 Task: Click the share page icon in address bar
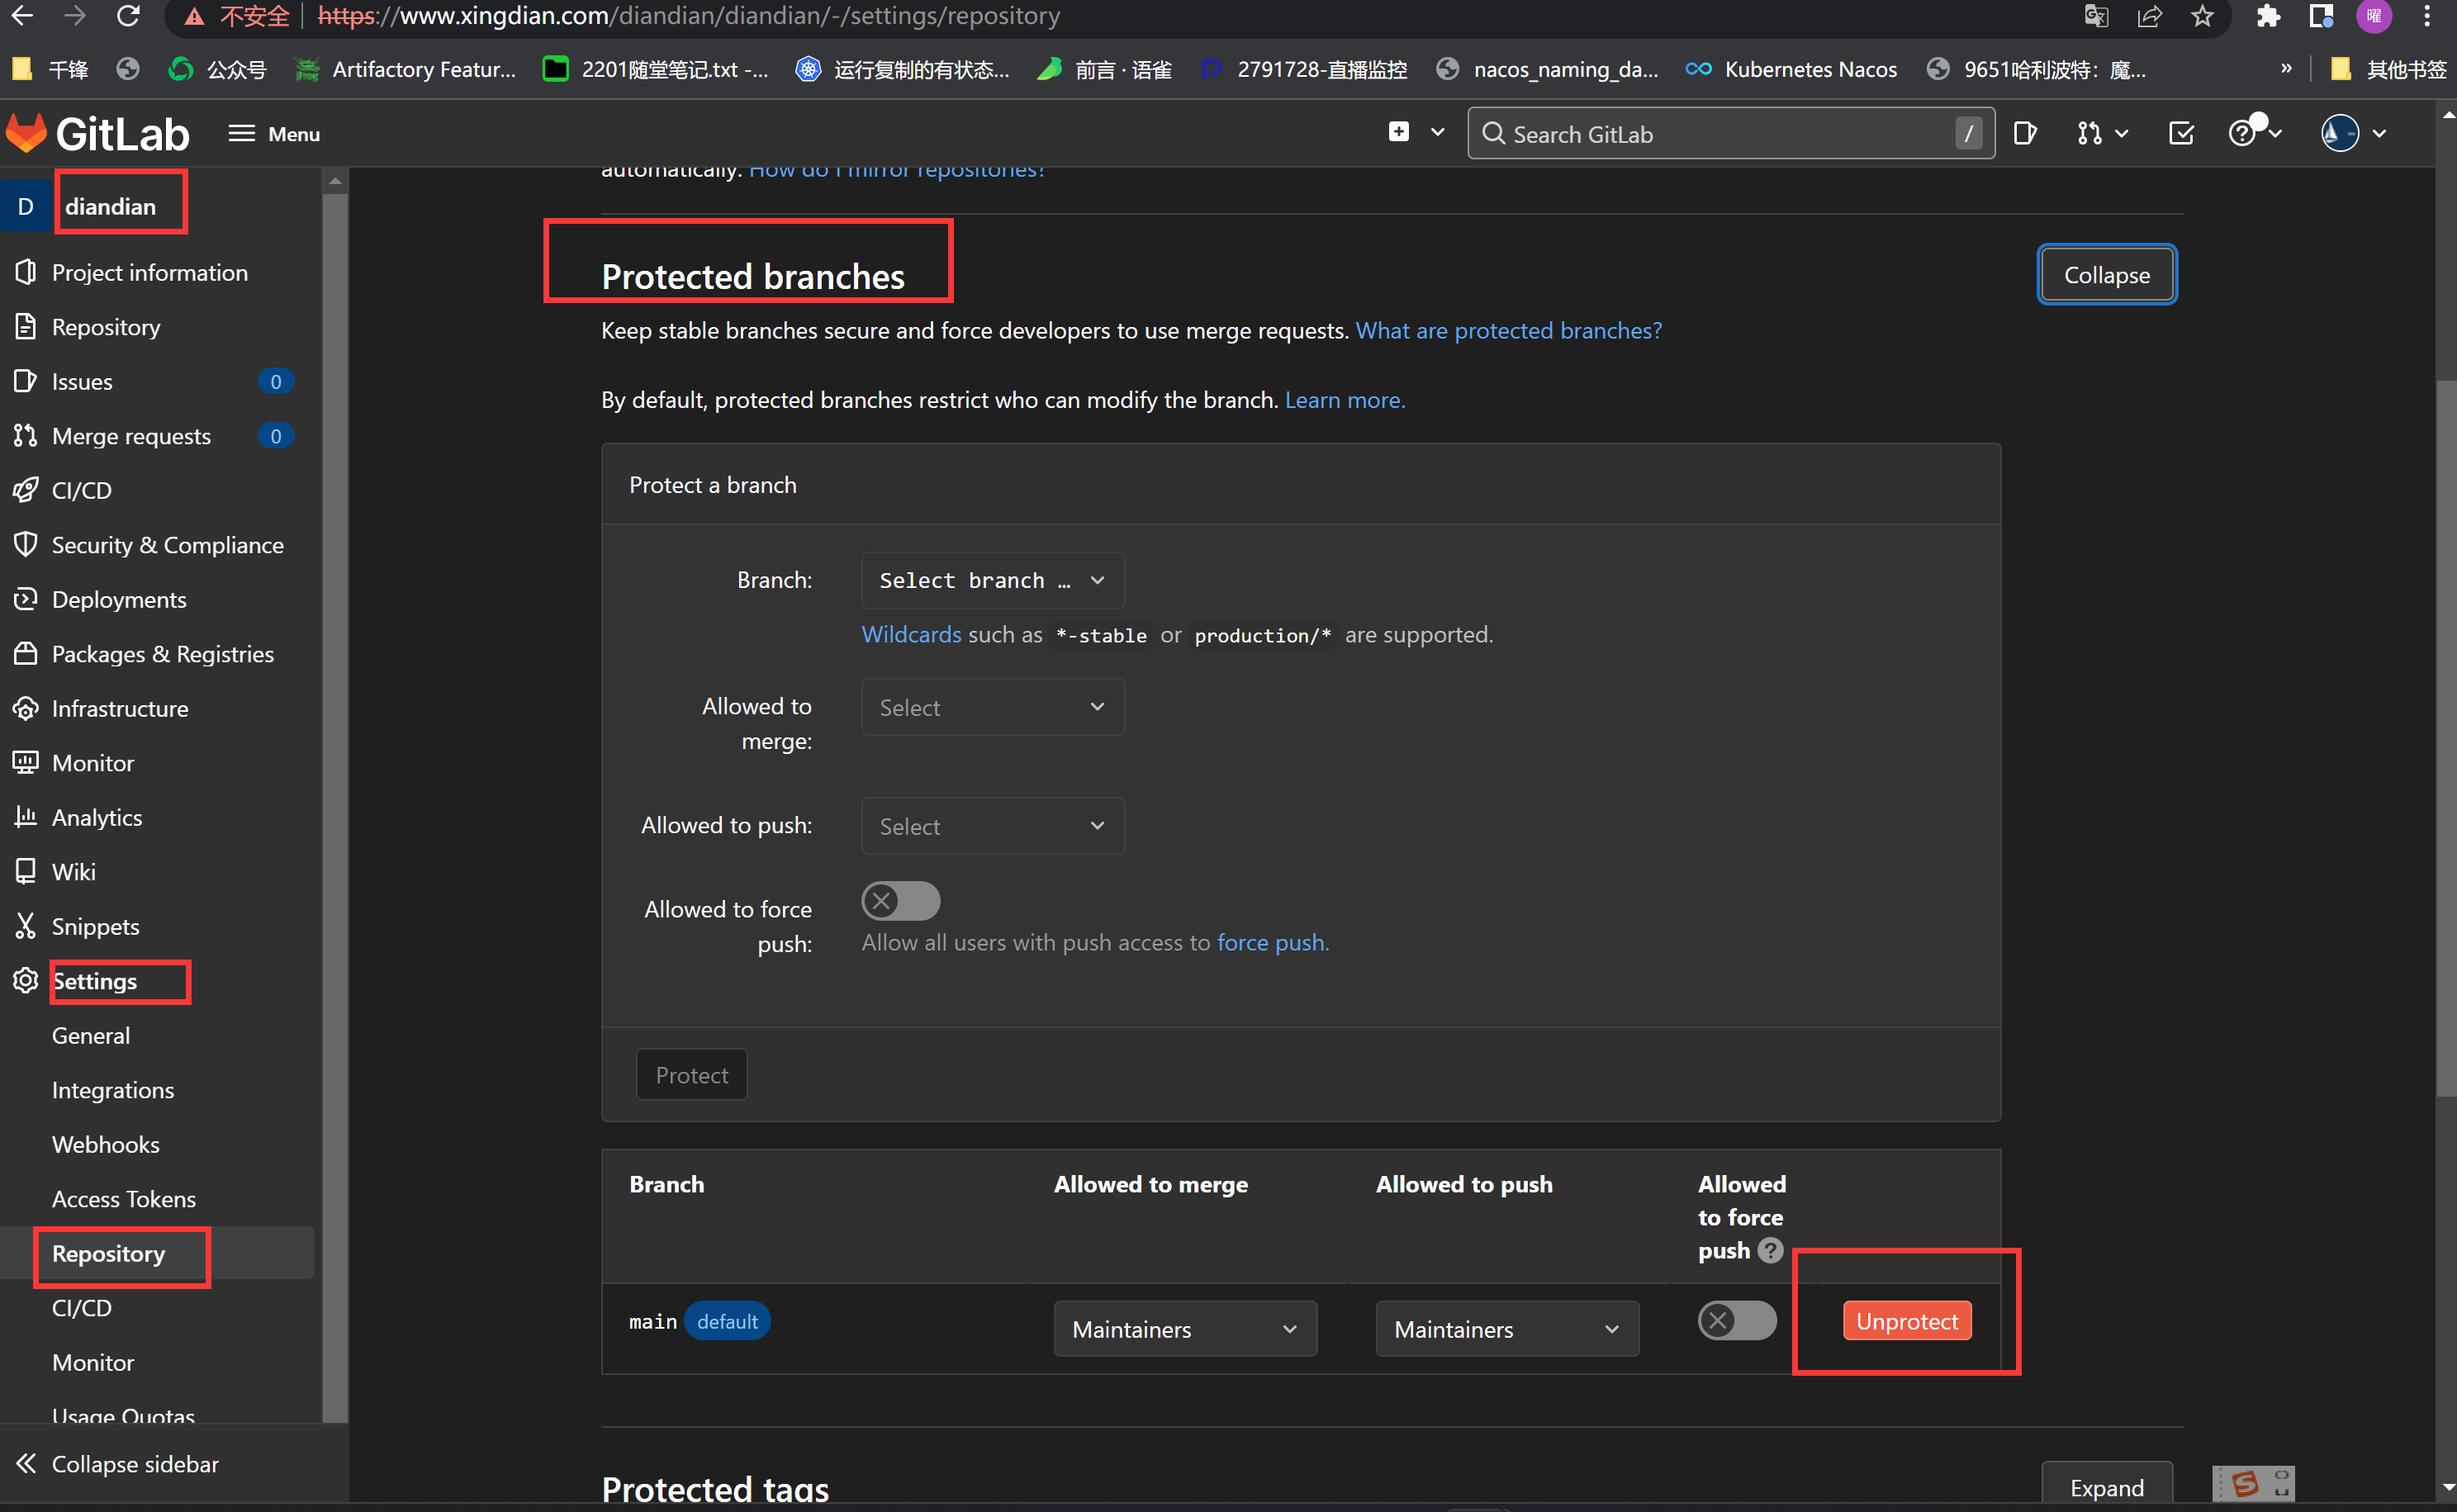click(x=2149, y=16)
